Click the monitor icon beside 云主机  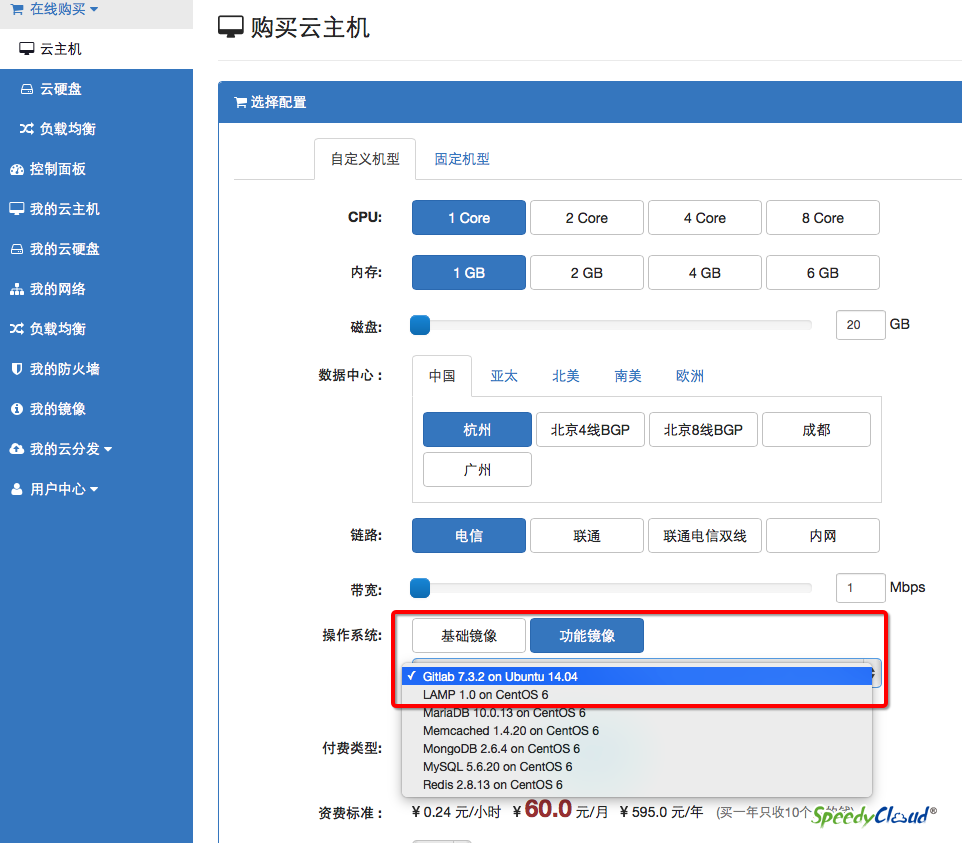(x=26, y=48)
